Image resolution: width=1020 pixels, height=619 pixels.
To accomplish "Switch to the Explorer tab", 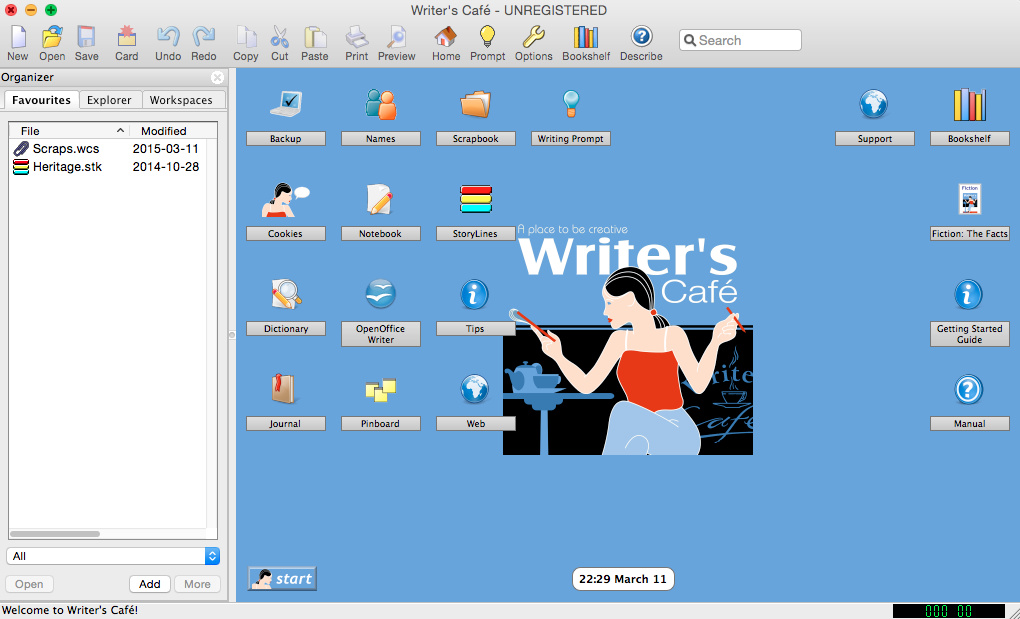I will pyautogui.click(x=109, y=100).
